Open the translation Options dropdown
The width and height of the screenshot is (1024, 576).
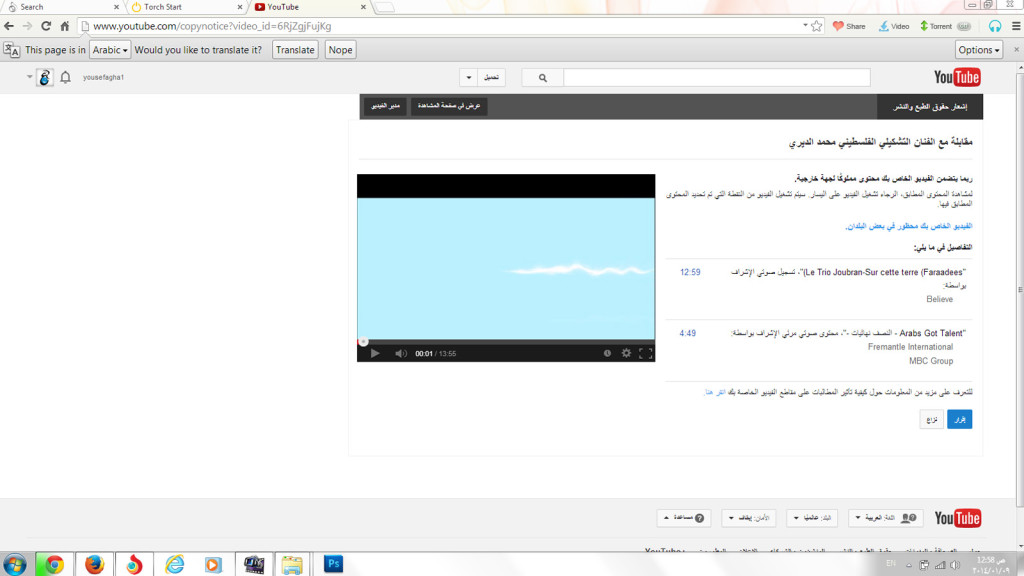[x=978, y=50]
